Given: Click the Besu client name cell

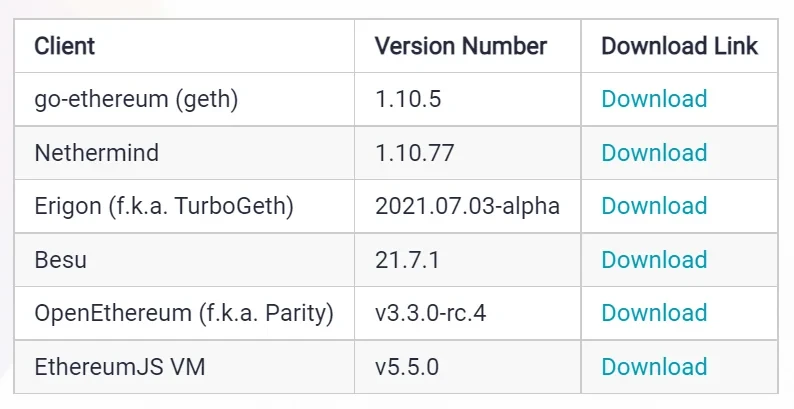Looking at the screenshot, I should [61, 260].
